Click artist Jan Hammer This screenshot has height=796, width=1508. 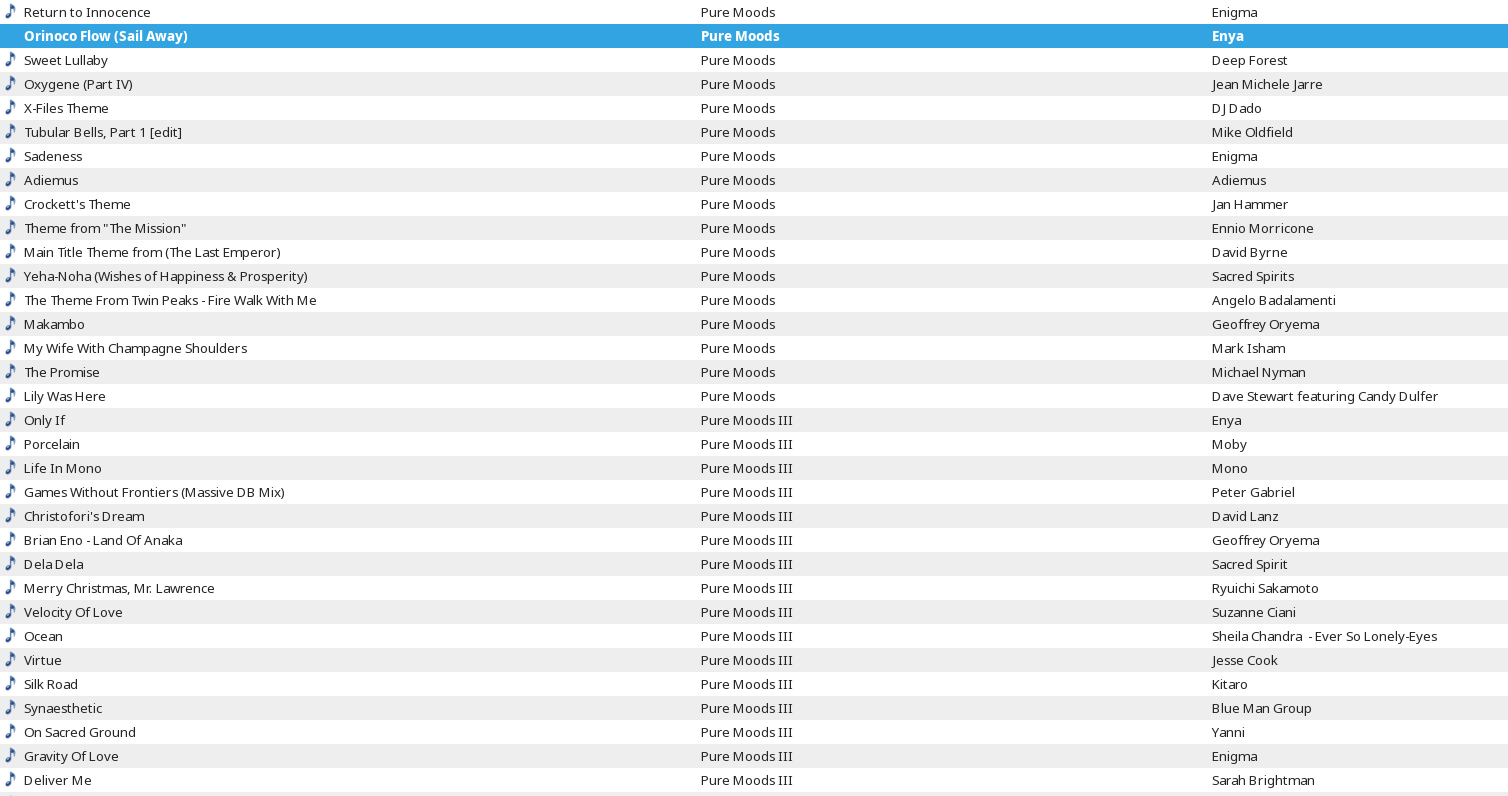[1250, 204]
